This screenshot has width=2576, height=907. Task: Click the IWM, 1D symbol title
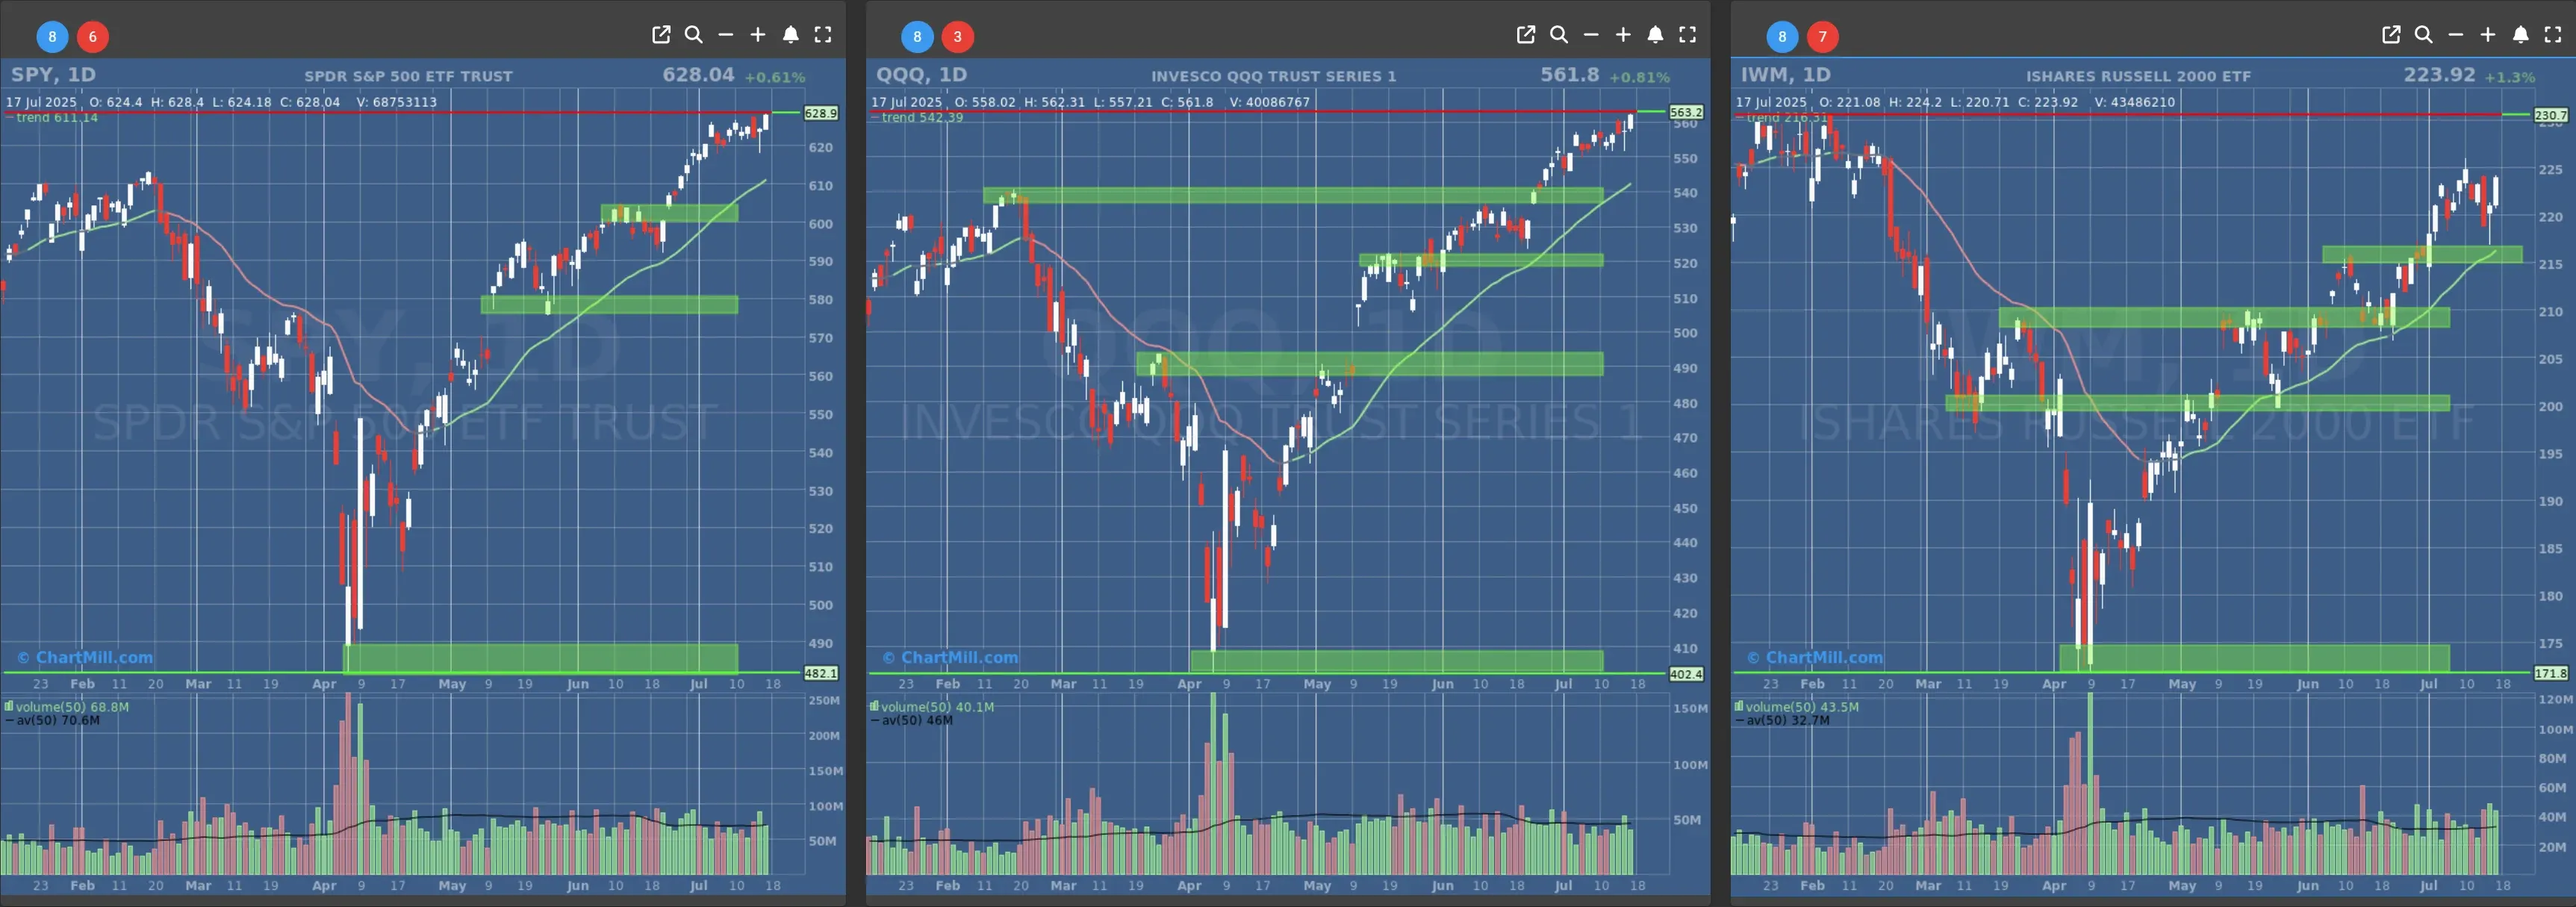click(1785, 75)
